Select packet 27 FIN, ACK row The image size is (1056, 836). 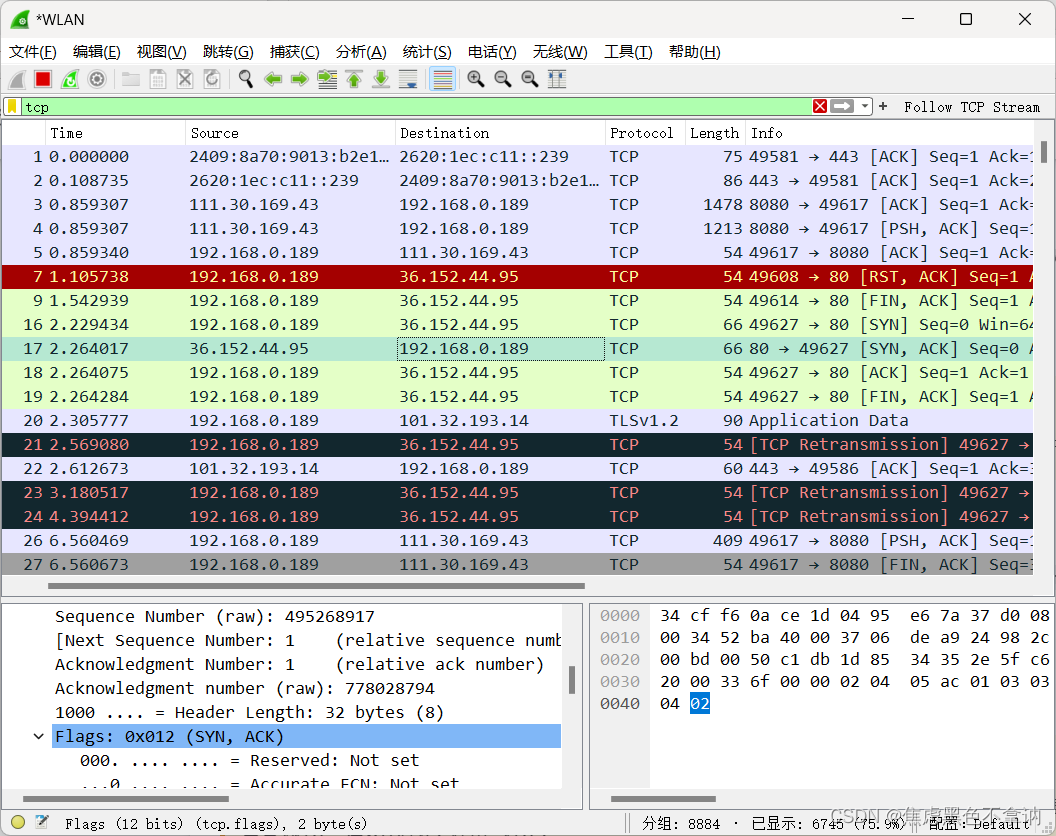point(517,565)
